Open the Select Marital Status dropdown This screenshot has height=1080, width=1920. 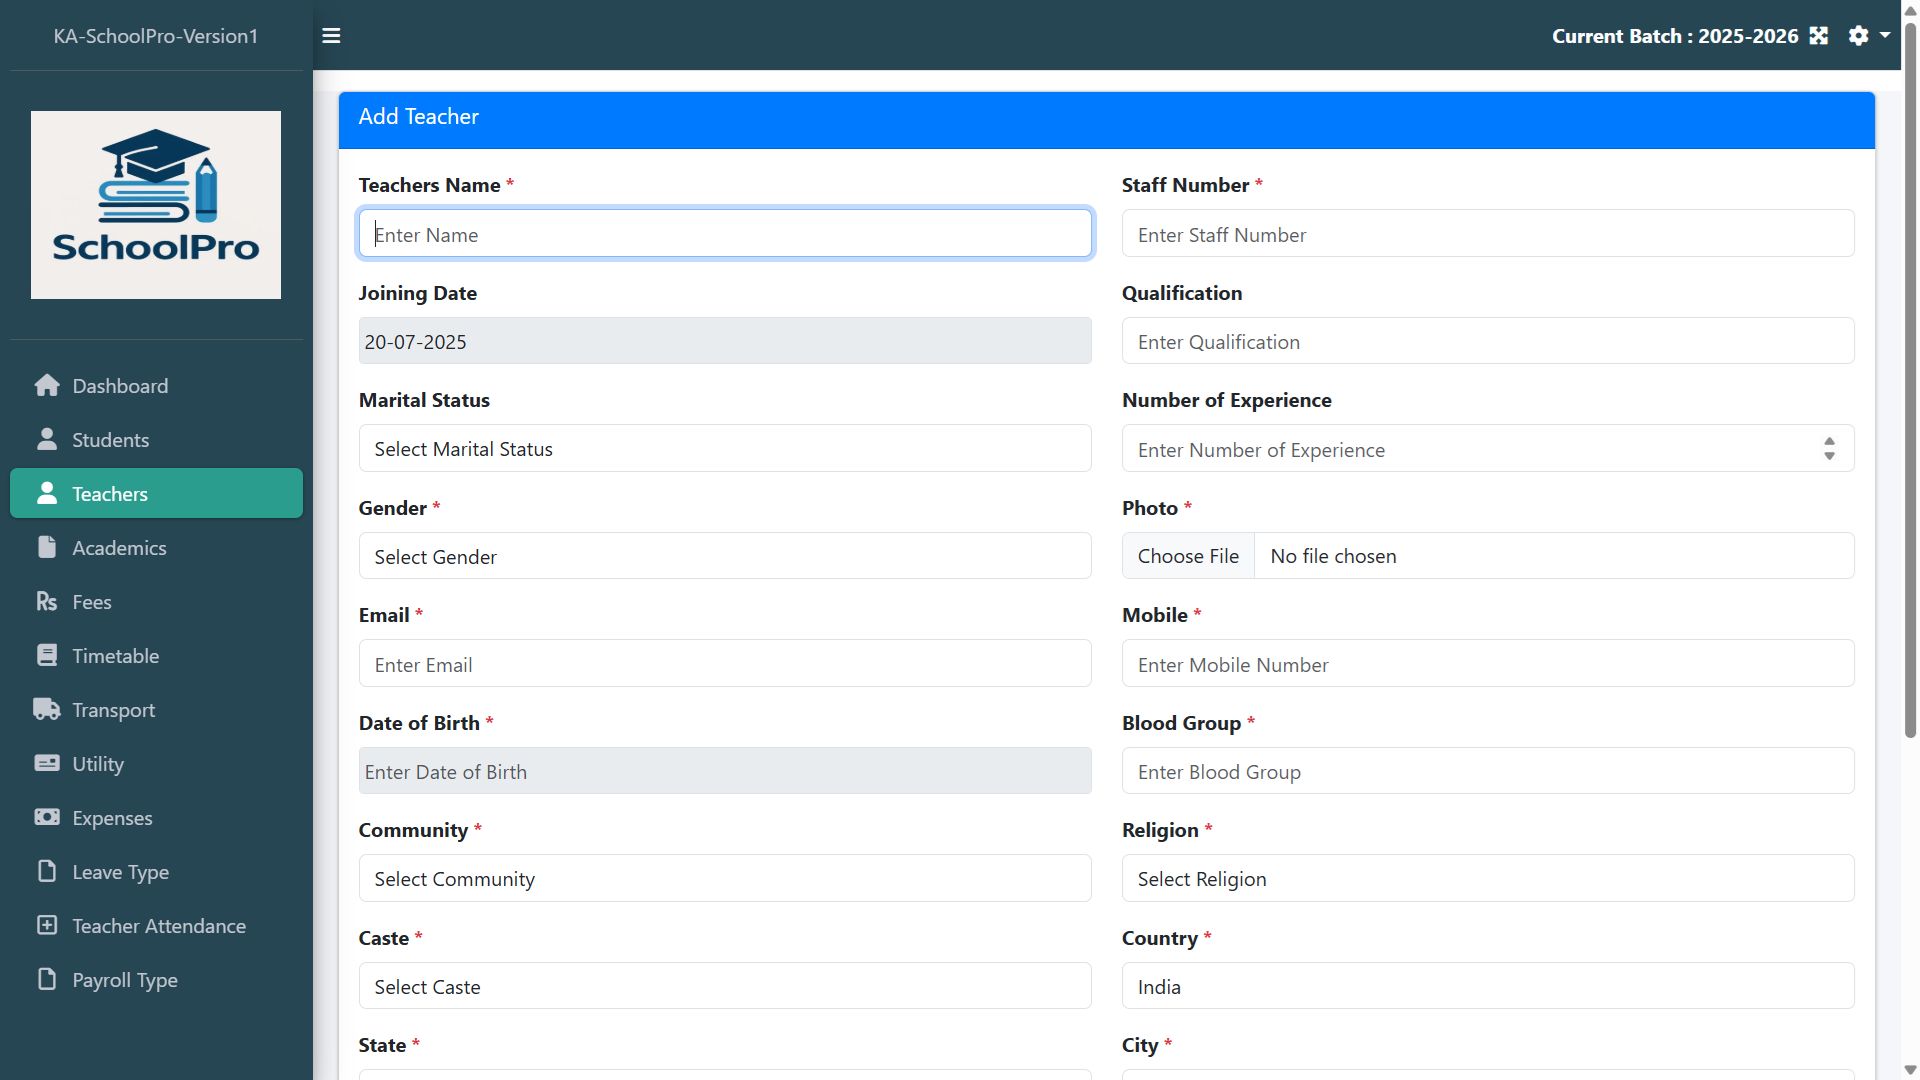724,449
